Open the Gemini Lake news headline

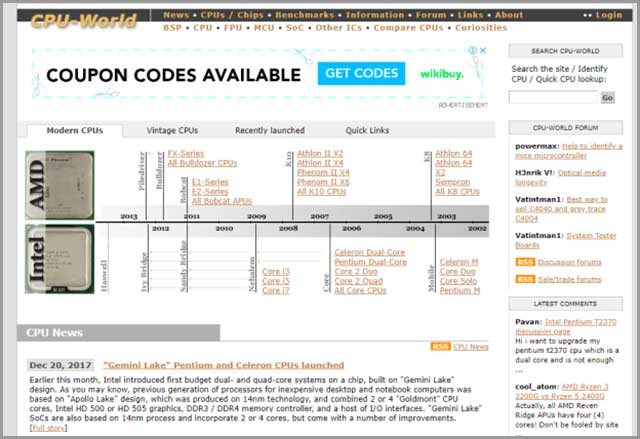point(224,365)
